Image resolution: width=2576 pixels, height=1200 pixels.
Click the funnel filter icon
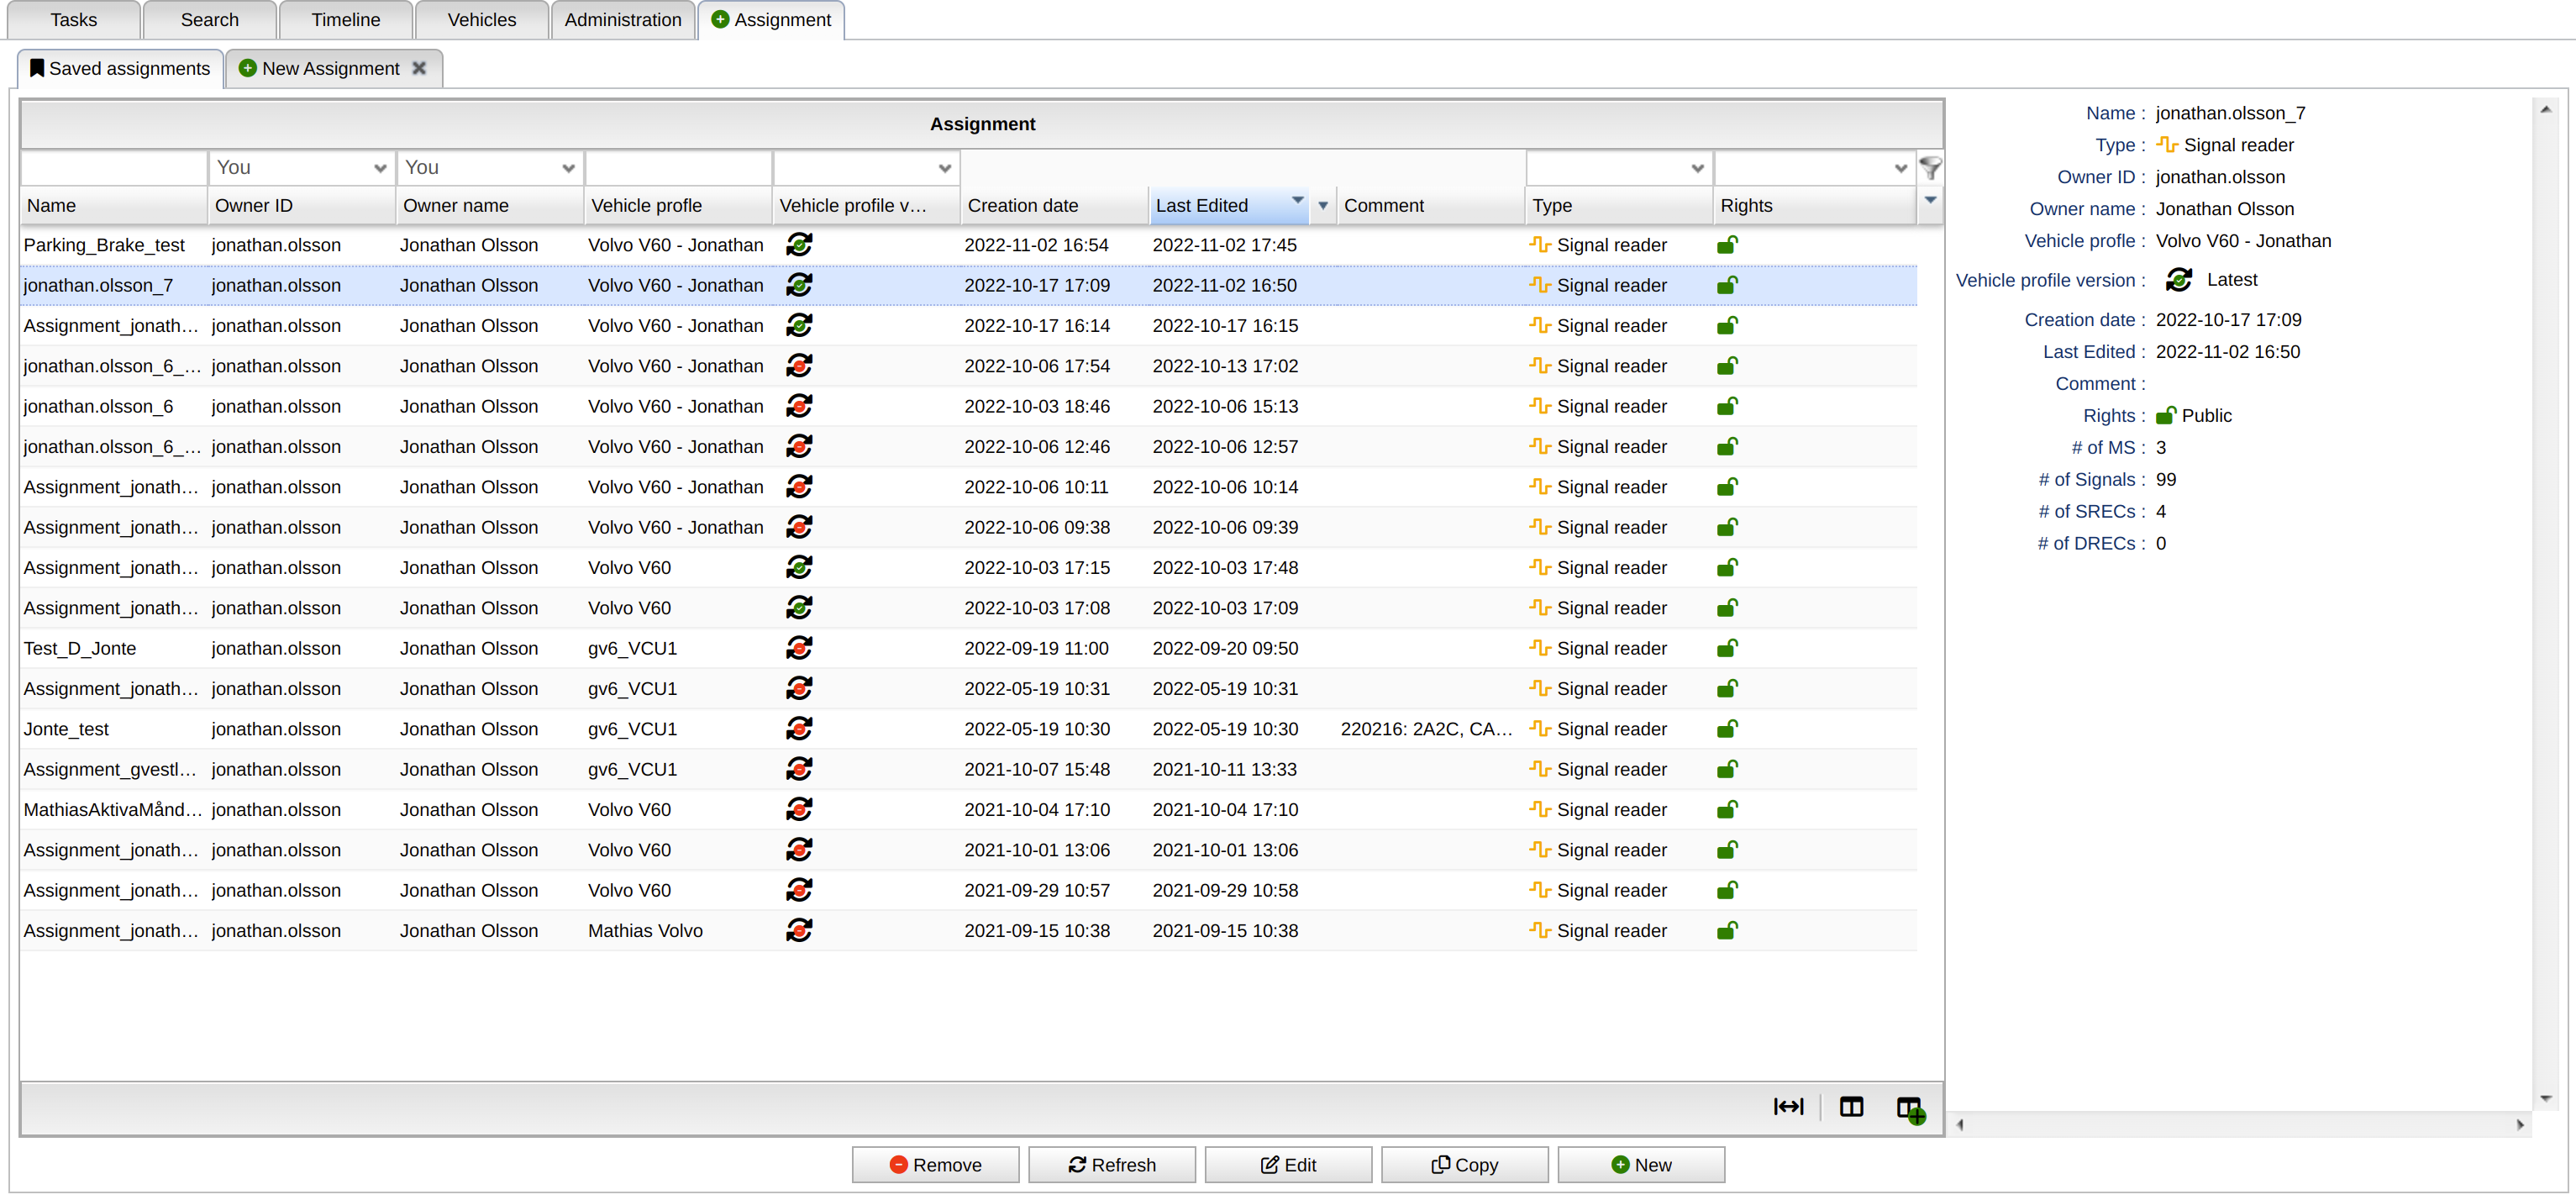[1929, 167]
